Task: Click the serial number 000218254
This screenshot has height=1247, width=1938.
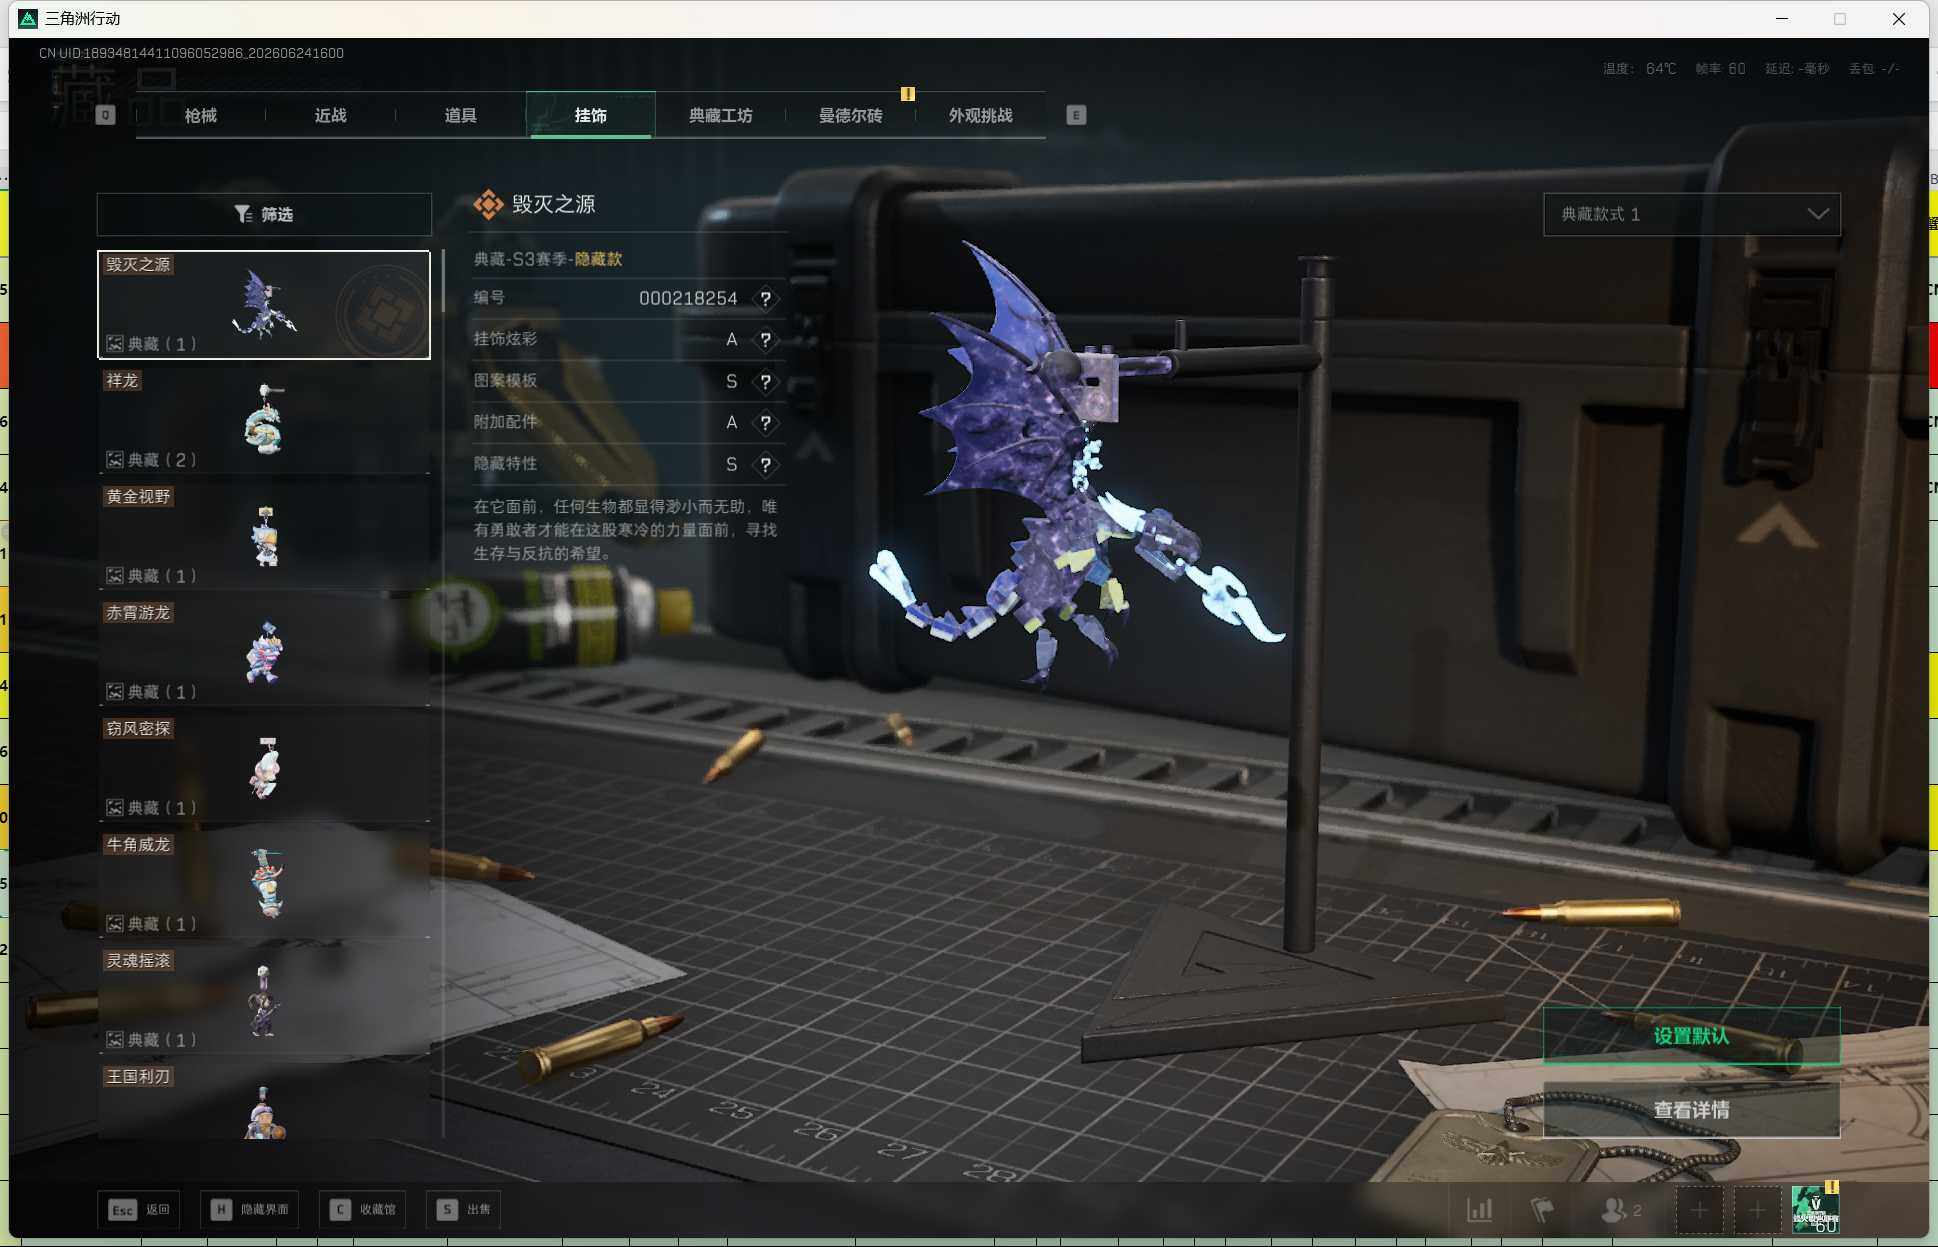Action: click(688, 298)
